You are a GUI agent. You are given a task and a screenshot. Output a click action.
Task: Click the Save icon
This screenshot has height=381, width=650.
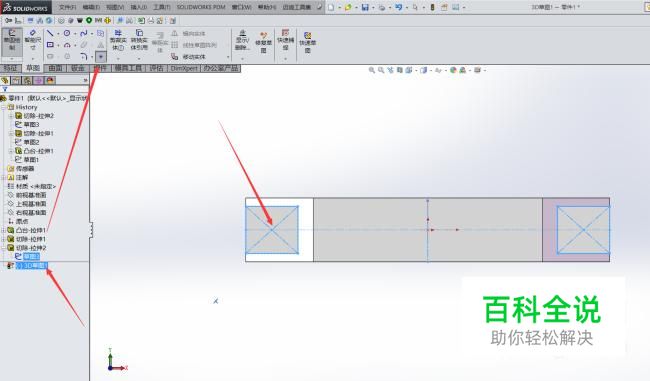(x=365, y=7)
